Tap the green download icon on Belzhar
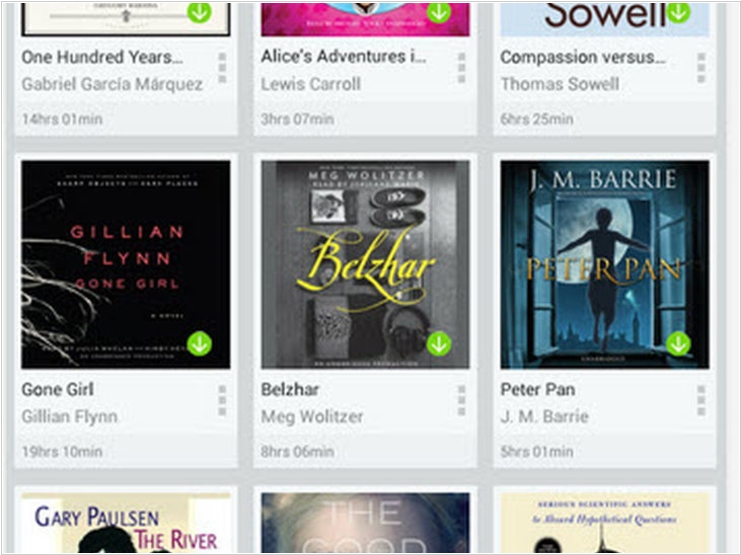This screenshot has height=555, width=741. [439, 344]
